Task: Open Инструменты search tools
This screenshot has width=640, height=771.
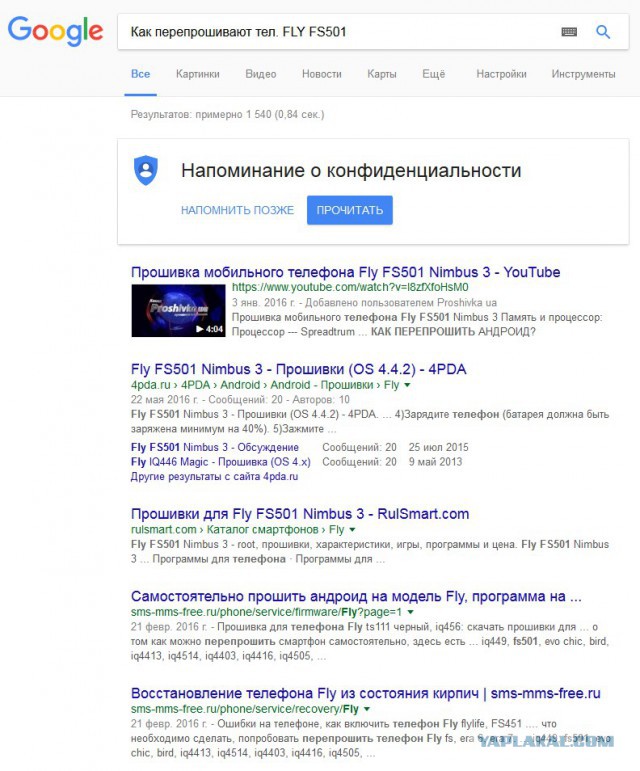Action: (583, 74)
